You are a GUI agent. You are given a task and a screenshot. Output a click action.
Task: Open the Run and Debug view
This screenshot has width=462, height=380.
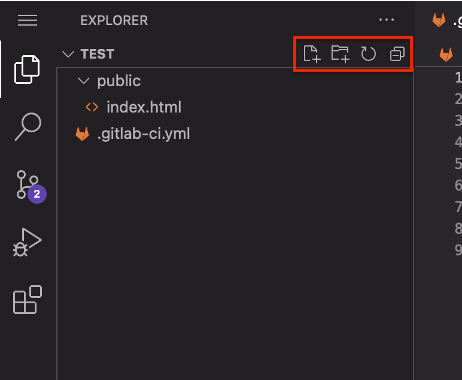click(27, 243)
